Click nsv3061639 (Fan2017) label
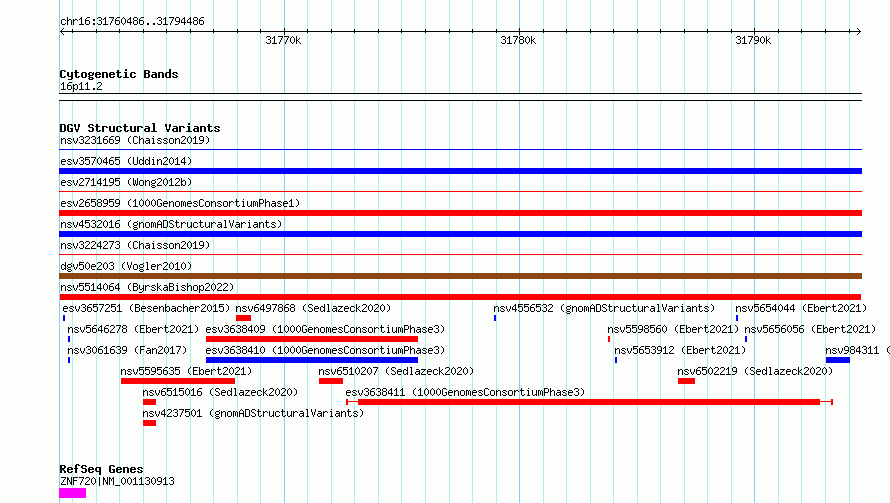This screenshot has width=890, height=503. (x=127, y=350)
